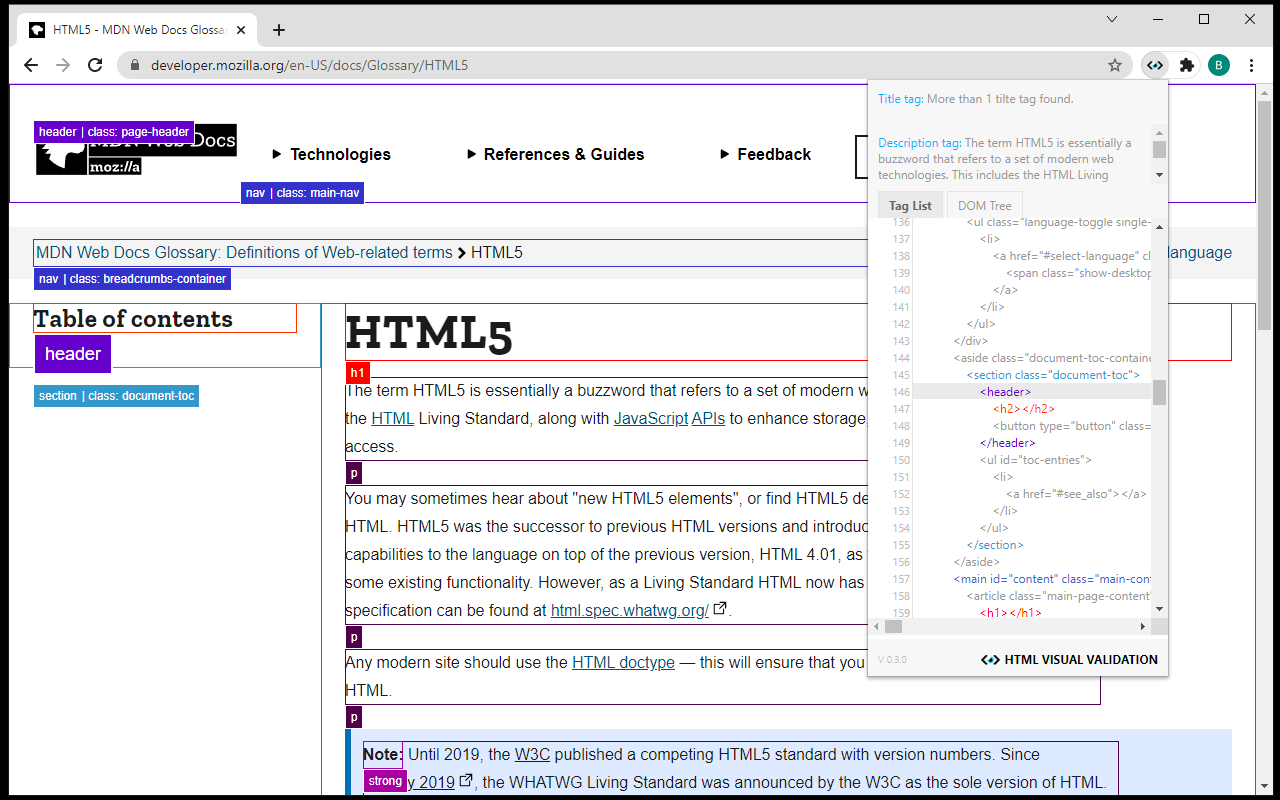The height and width of the screenshot is (800, 1280).
Task: Open the APIs link
Action: tap(708, 418)
